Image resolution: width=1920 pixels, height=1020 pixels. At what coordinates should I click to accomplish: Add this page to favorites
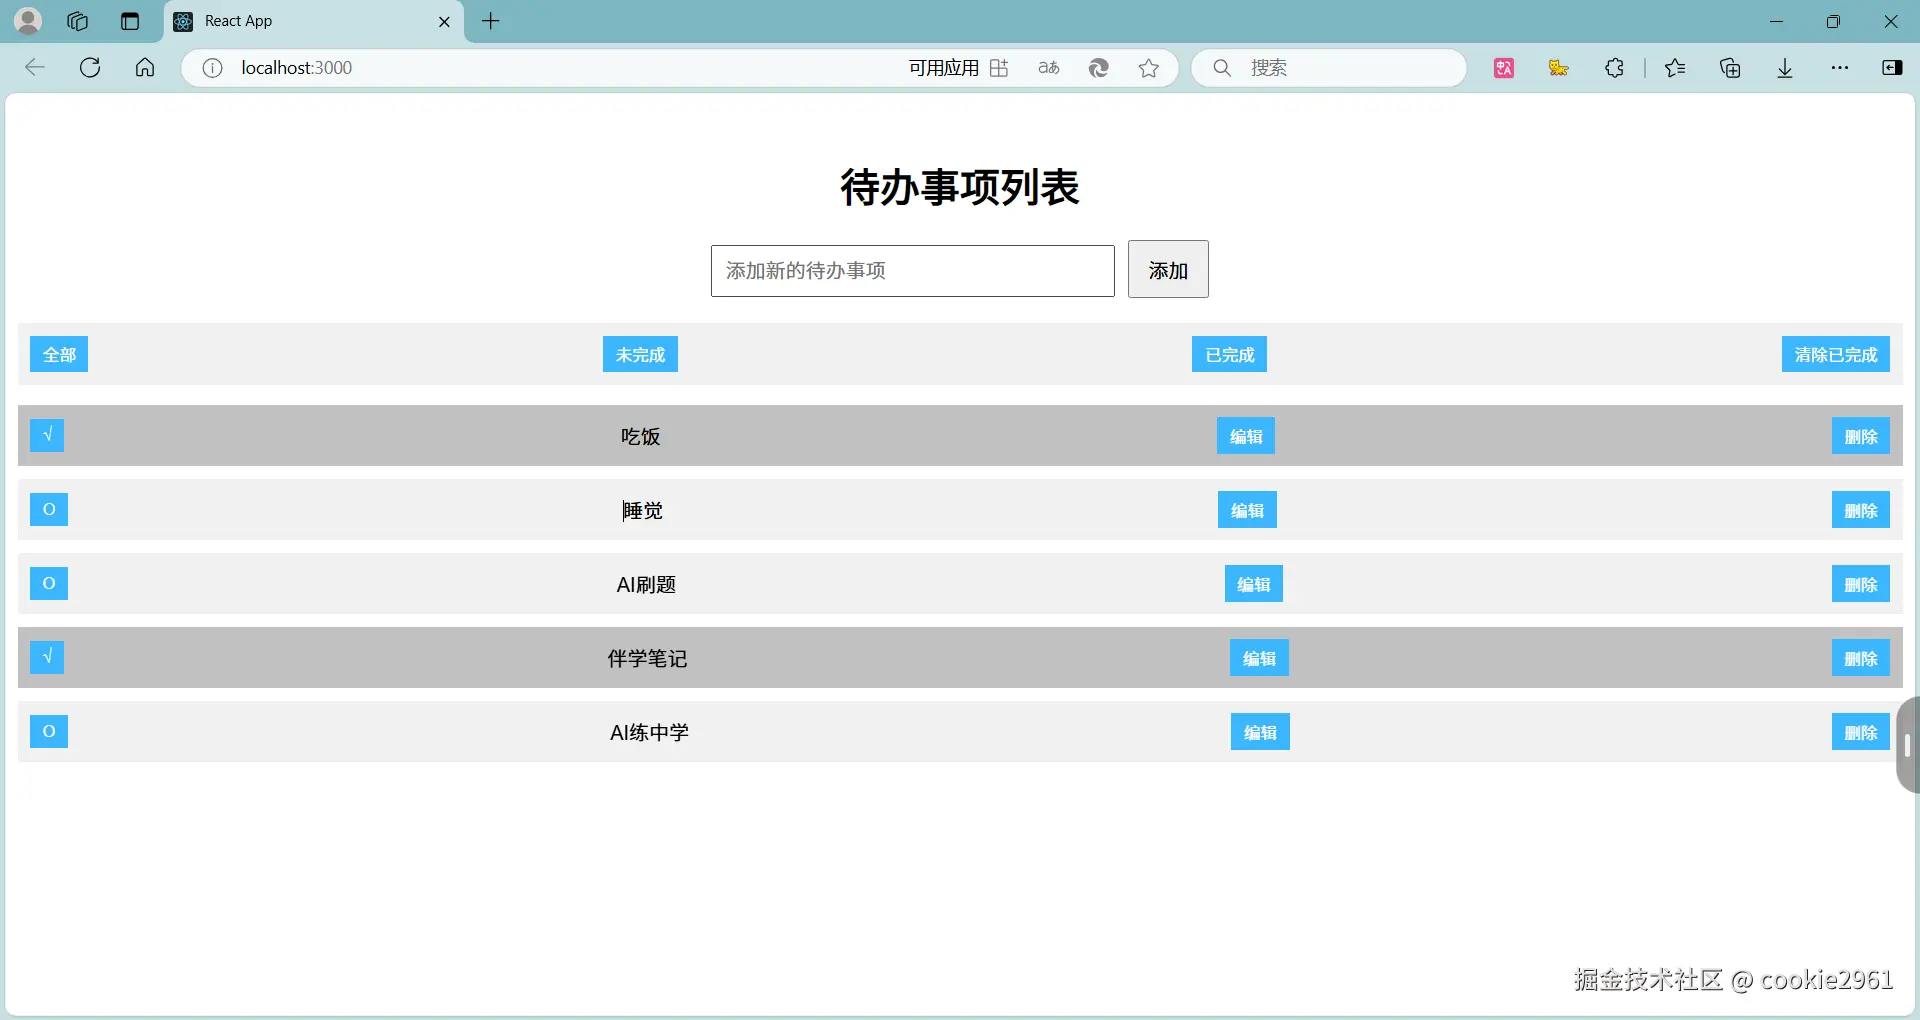(x=1149, y=68)
